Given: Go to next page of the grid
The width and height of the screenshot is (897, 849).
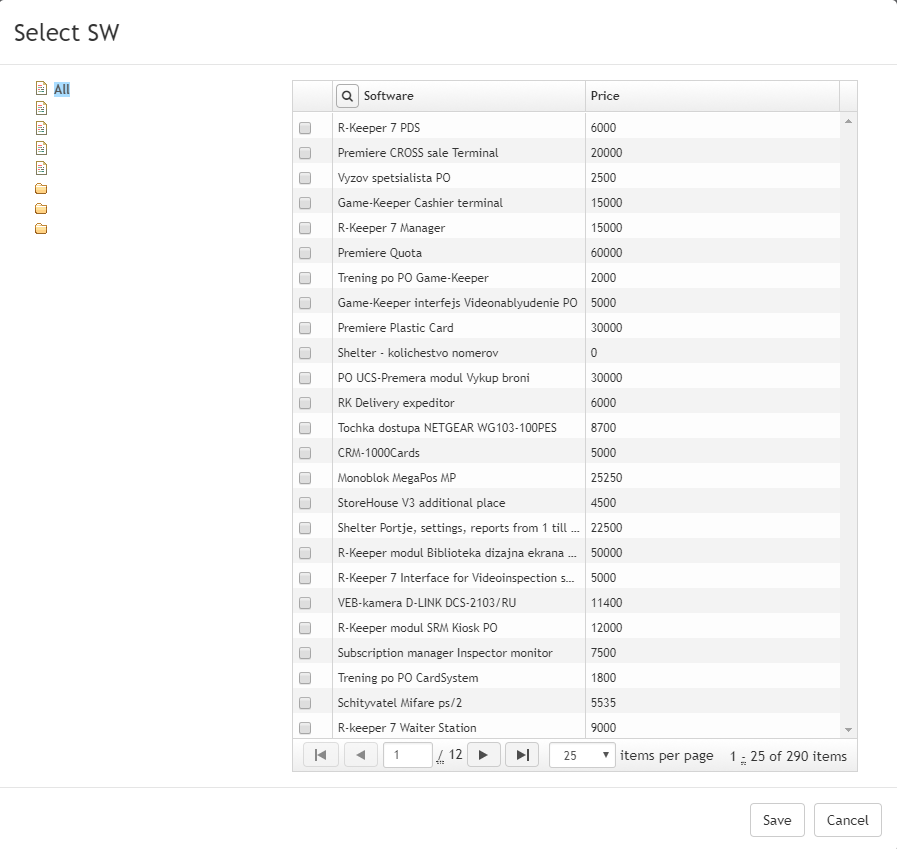Looking at the screenshot, I should [483, 755].
